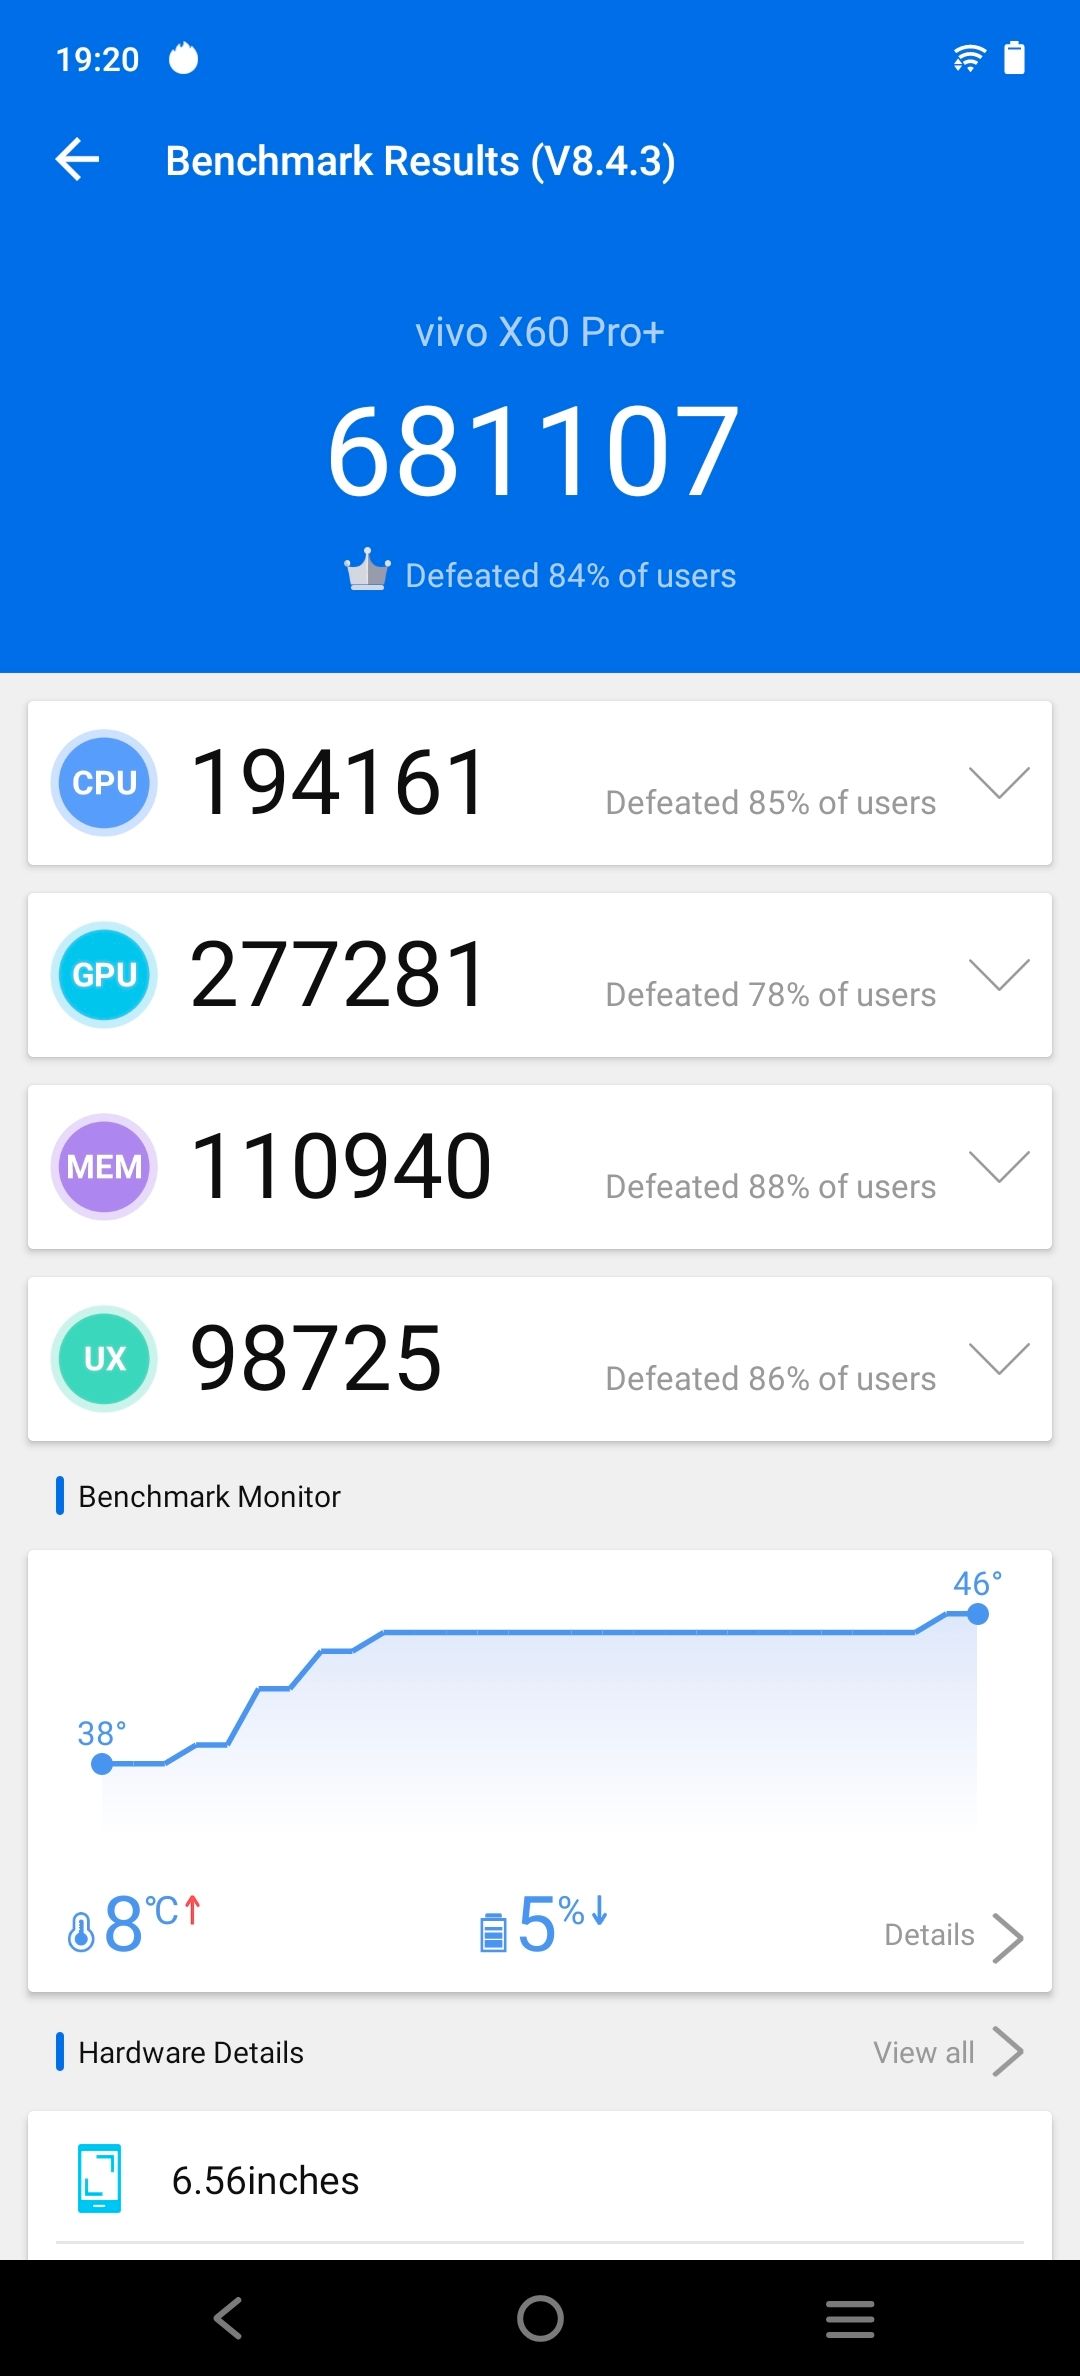Image resolution: width=1080 pixels, height=2376 pixels.
Task: Tap the battery status bar icon
Action: point(1014,58)
